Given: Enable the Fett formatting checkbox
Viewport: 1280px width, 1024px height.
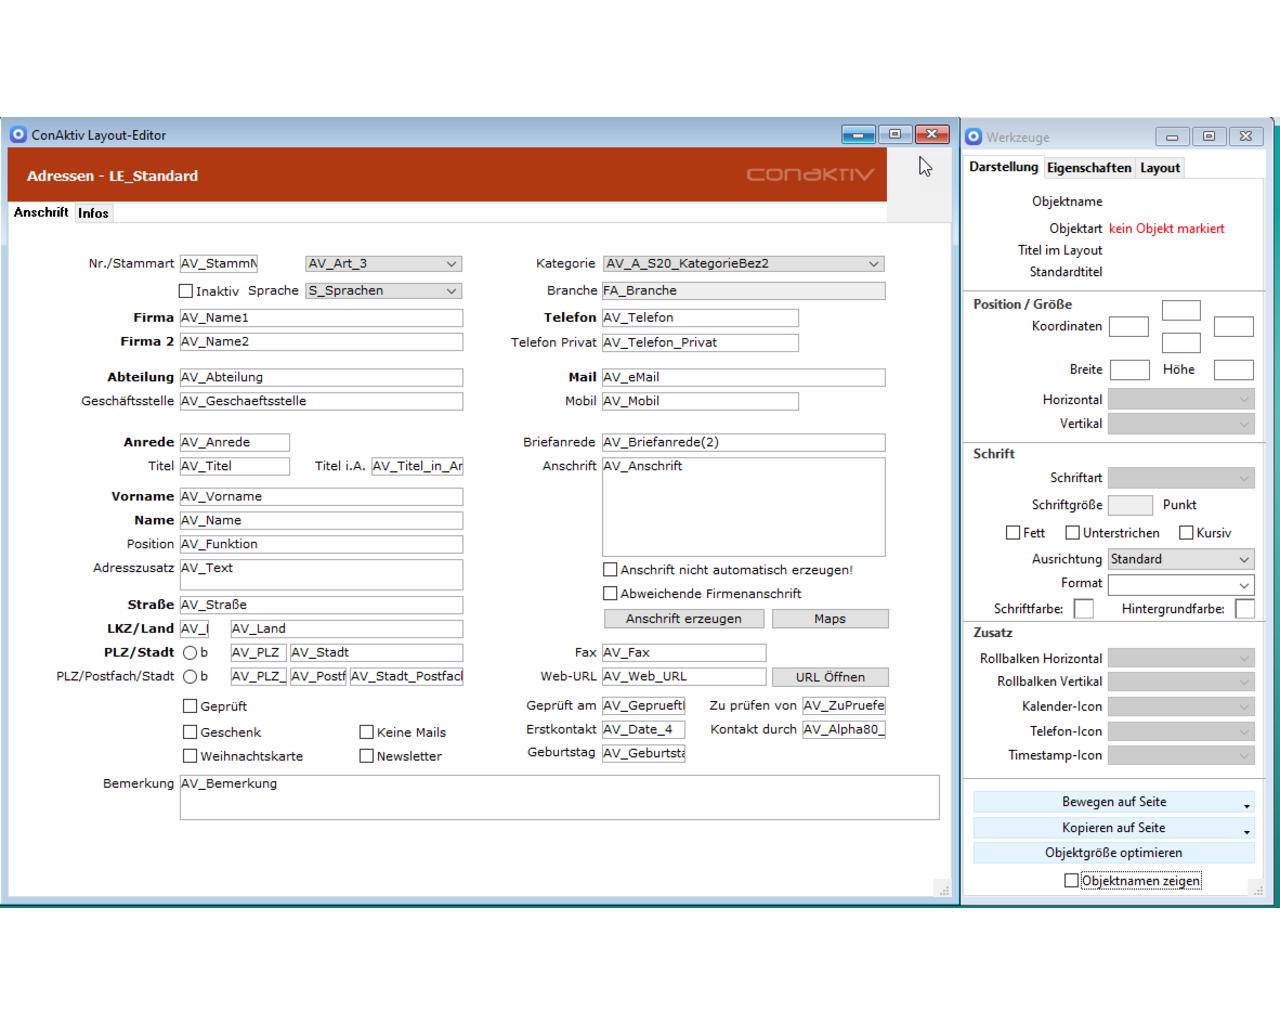Looking at the screenshot, I should tap(1013, 532).
